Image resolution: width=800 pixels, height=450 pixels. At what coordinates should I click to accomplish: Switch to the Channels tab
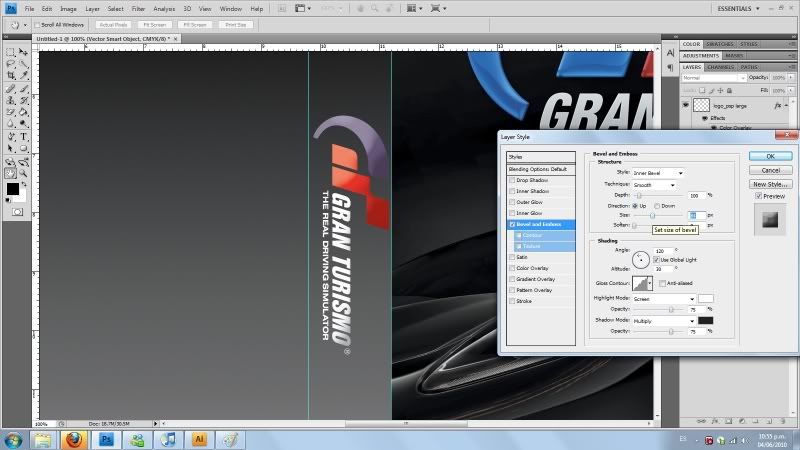coord(720,67)
